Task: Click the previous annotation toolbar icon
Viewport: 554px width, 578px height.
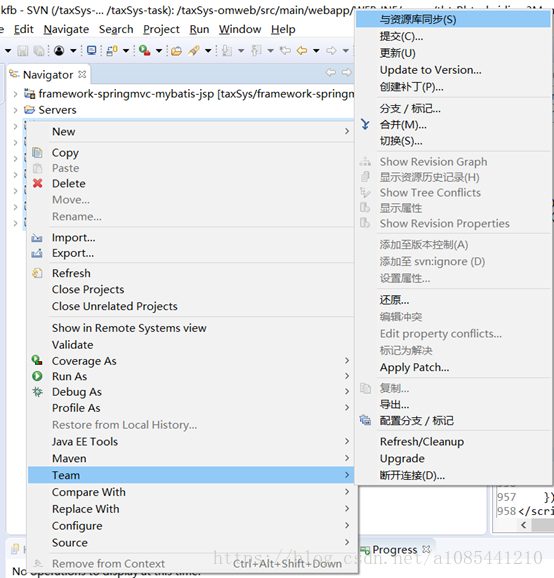Action: click(x=257, y=51)
